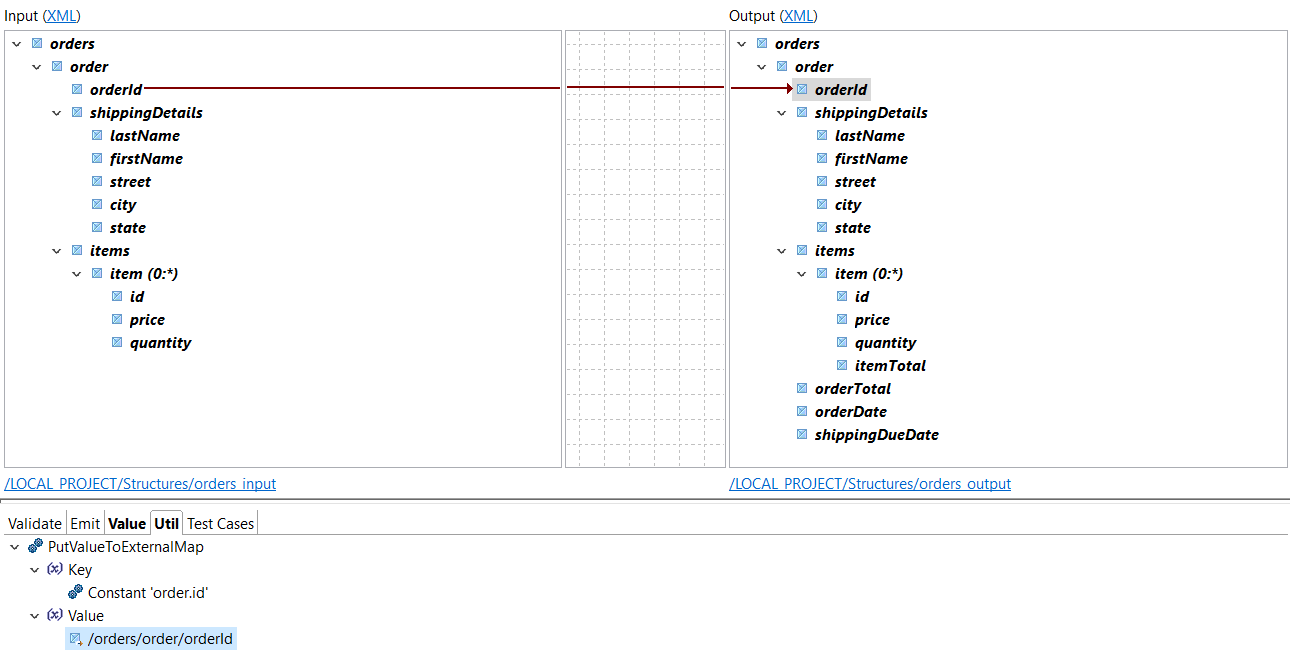Switch to the Test Cases tab
Screen dimensions: 1290x668
(x=220, y=523)
